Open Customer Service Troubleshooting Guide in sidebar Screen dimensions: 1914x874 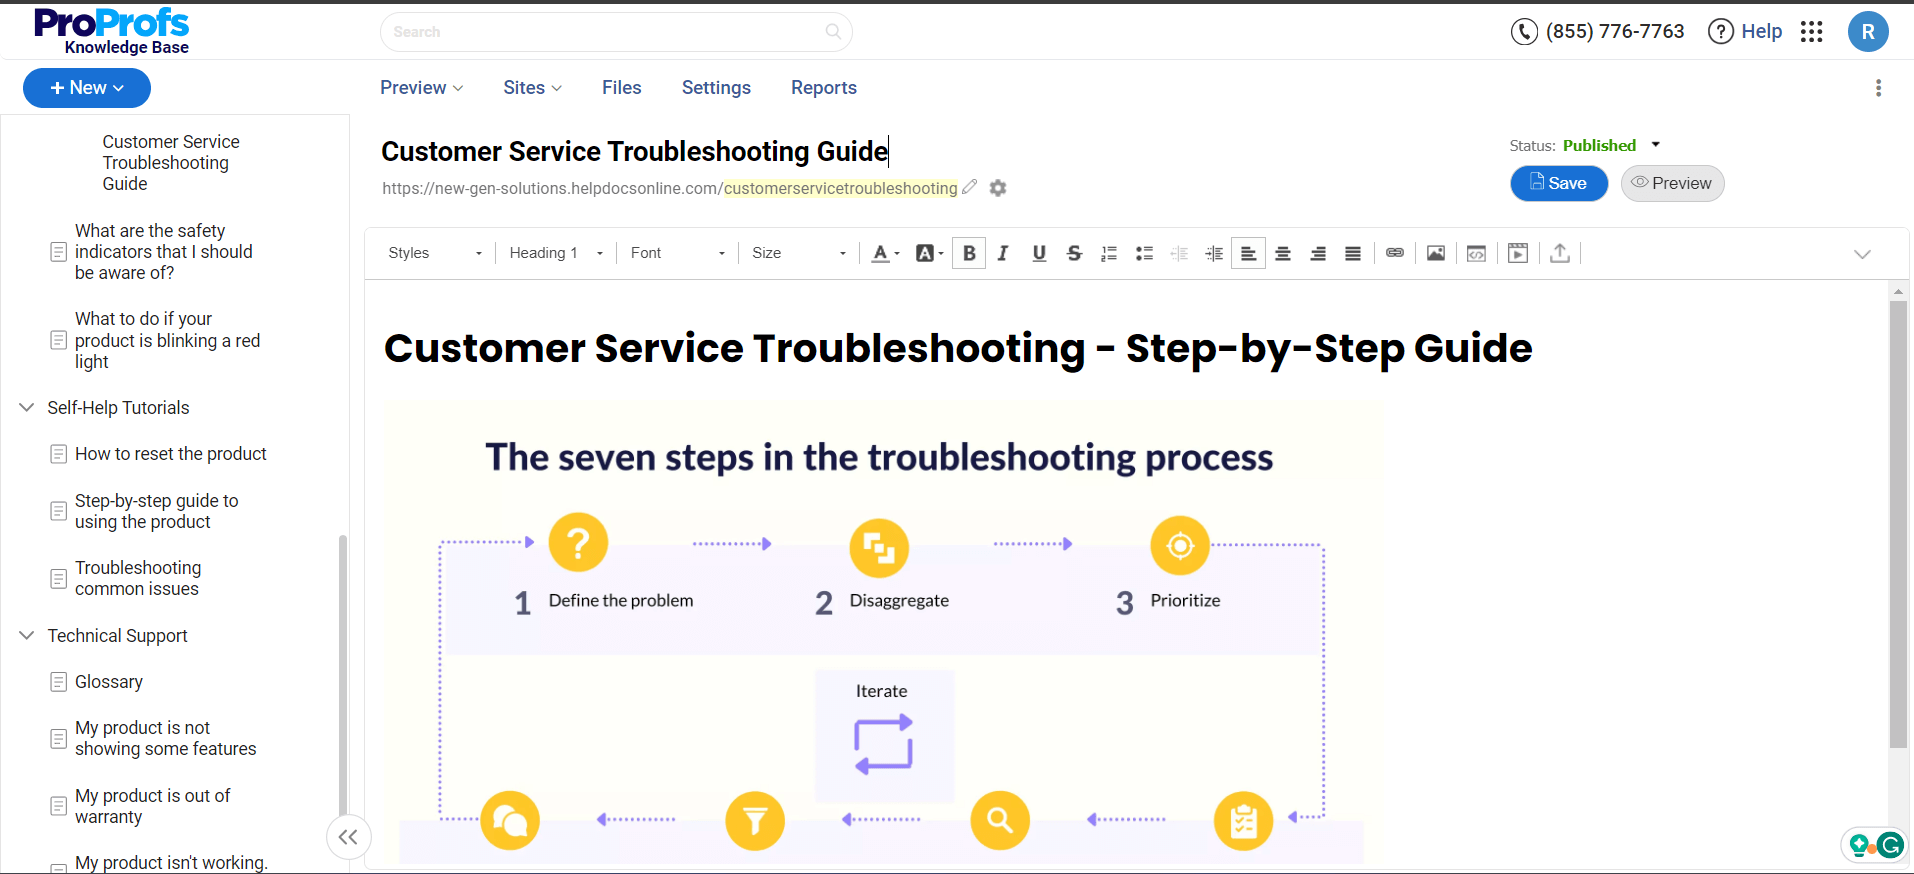pos(171,162)
